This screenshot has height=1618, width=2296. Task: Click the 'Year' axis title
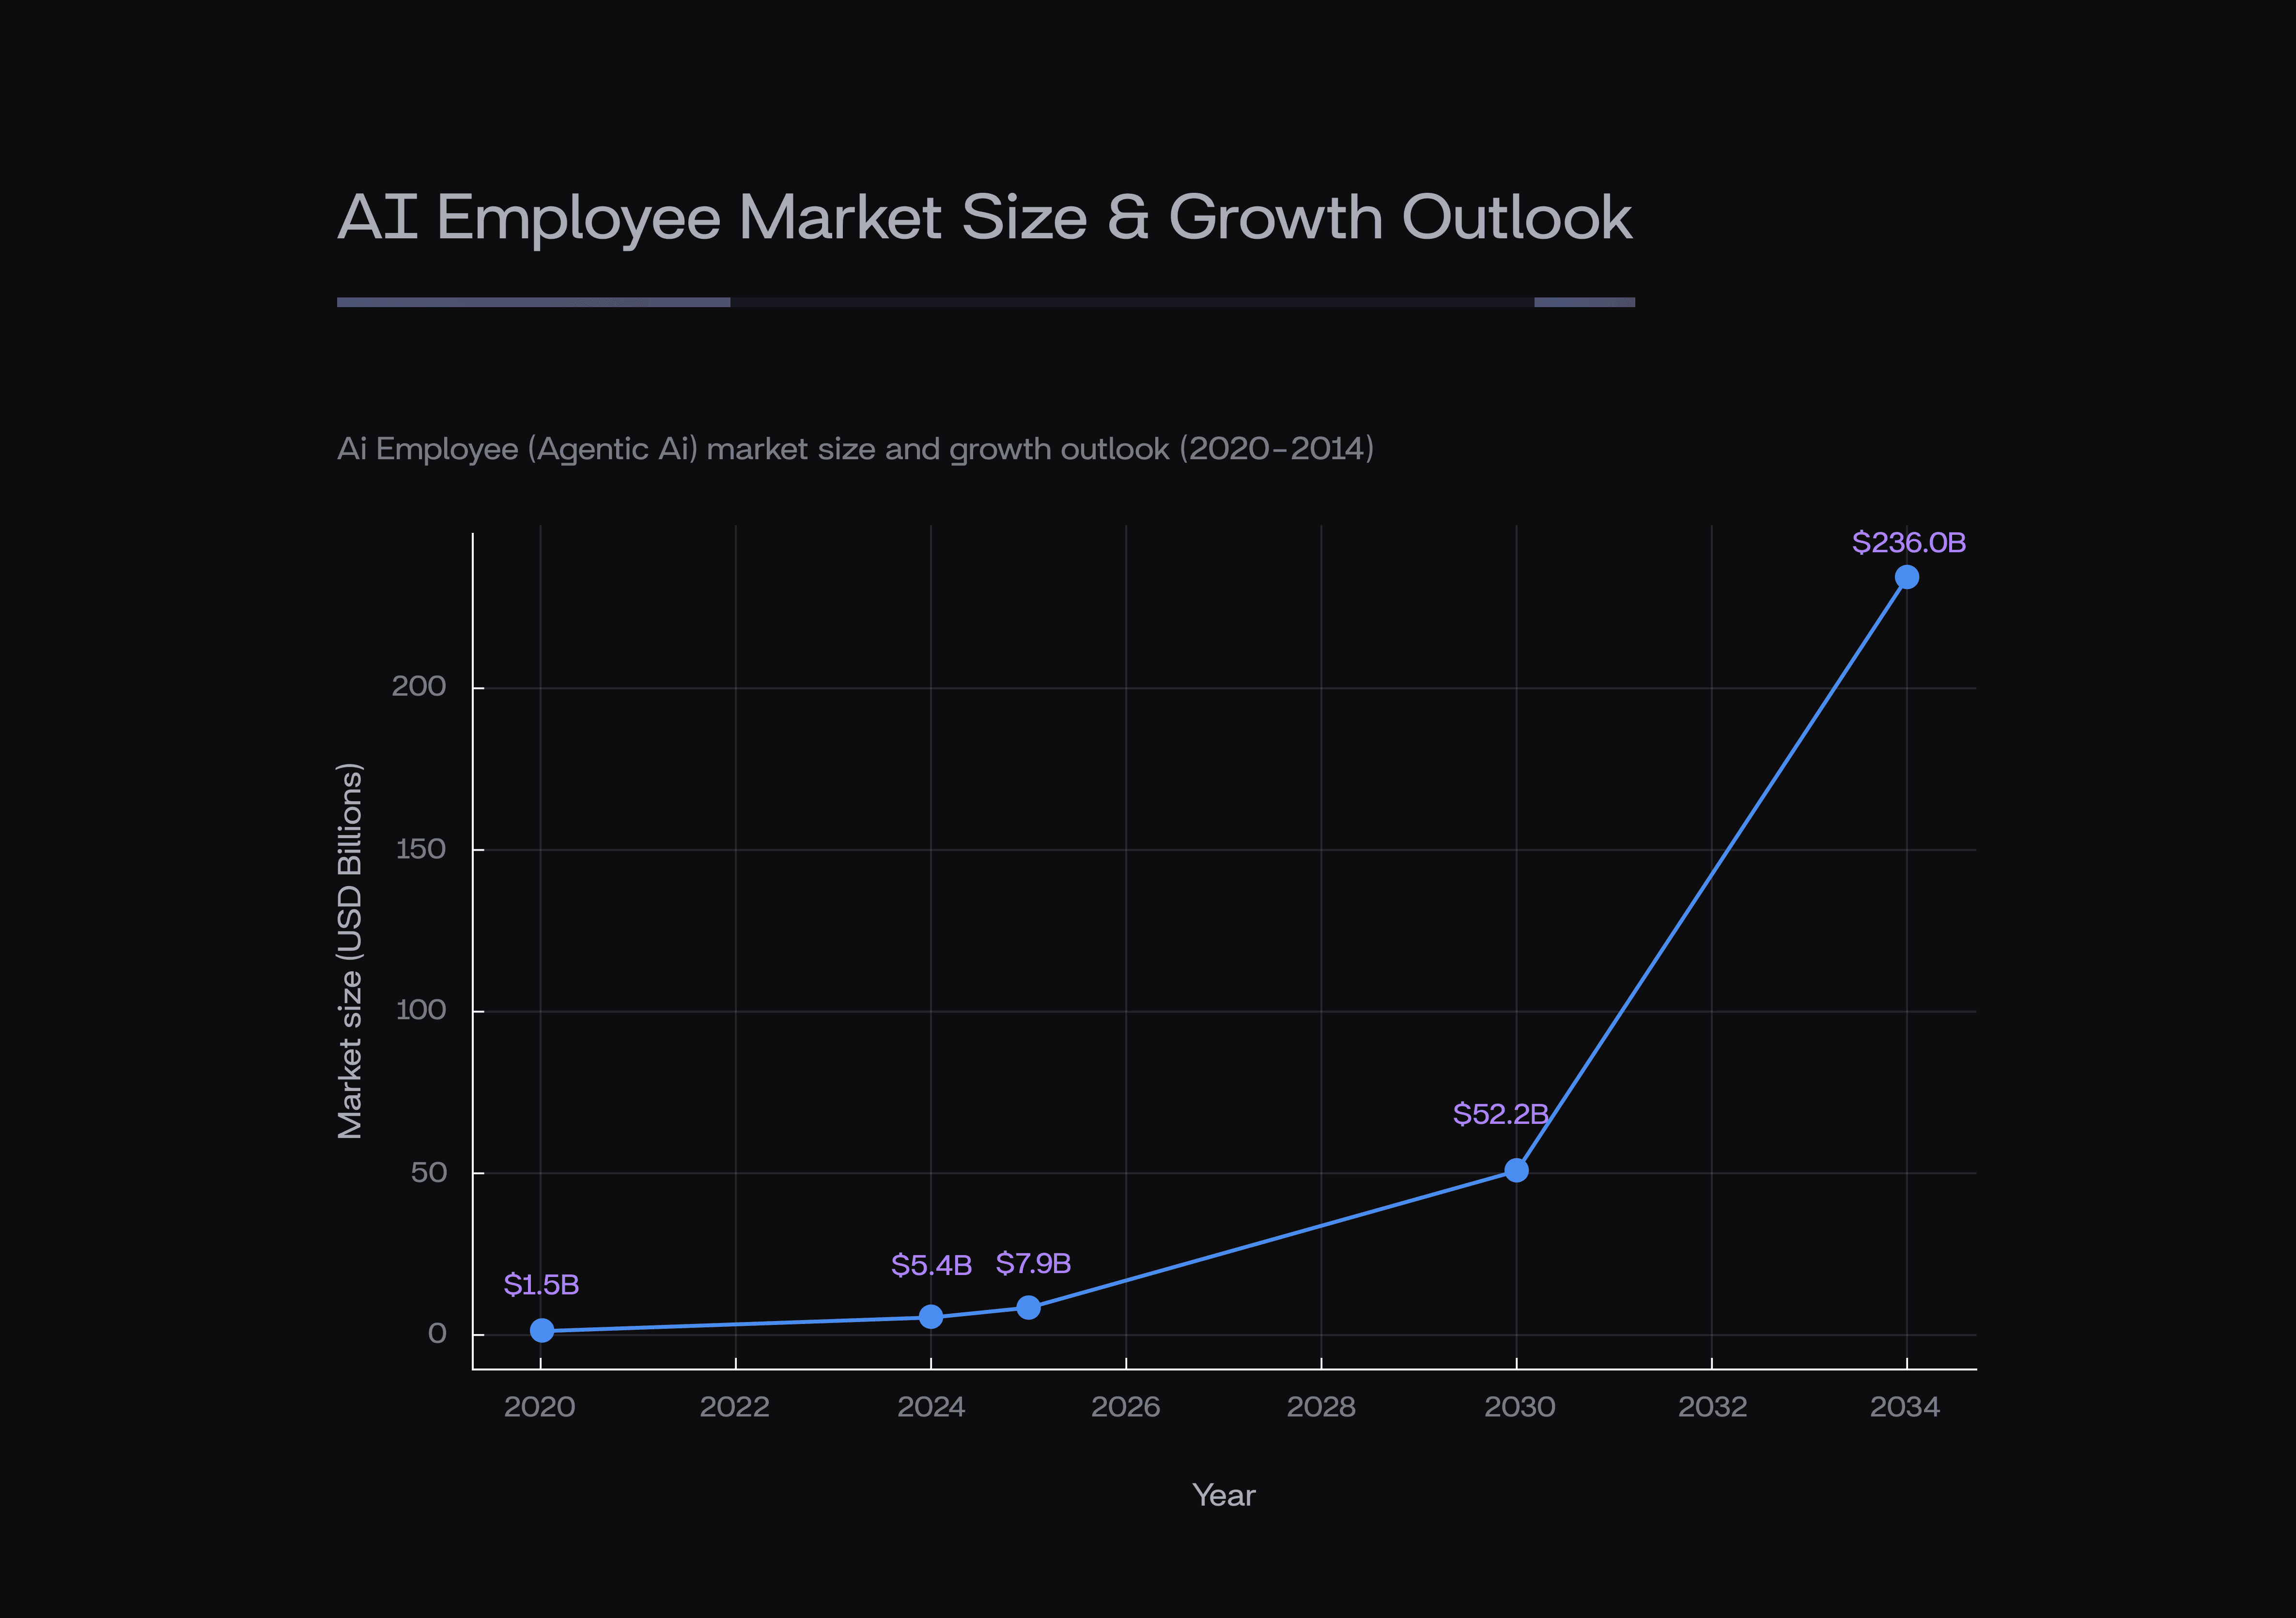click(1224, 1495)
